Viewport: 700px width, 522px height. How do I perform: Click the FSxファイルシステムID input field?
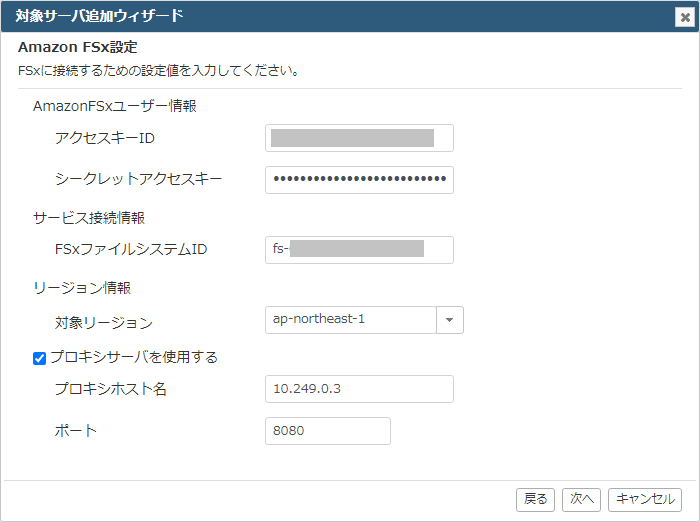(x=359, y=250)
